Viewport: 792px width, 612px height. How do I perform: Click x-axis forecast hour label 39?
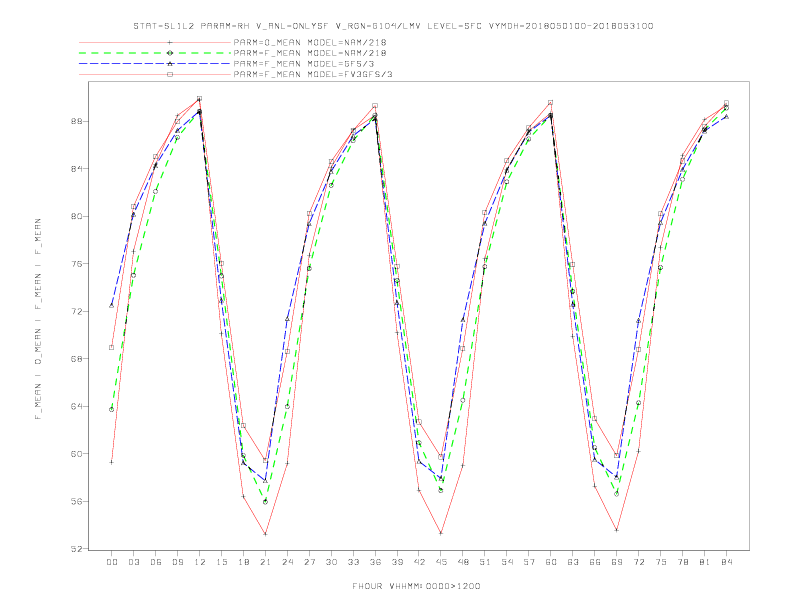[398, 562]
